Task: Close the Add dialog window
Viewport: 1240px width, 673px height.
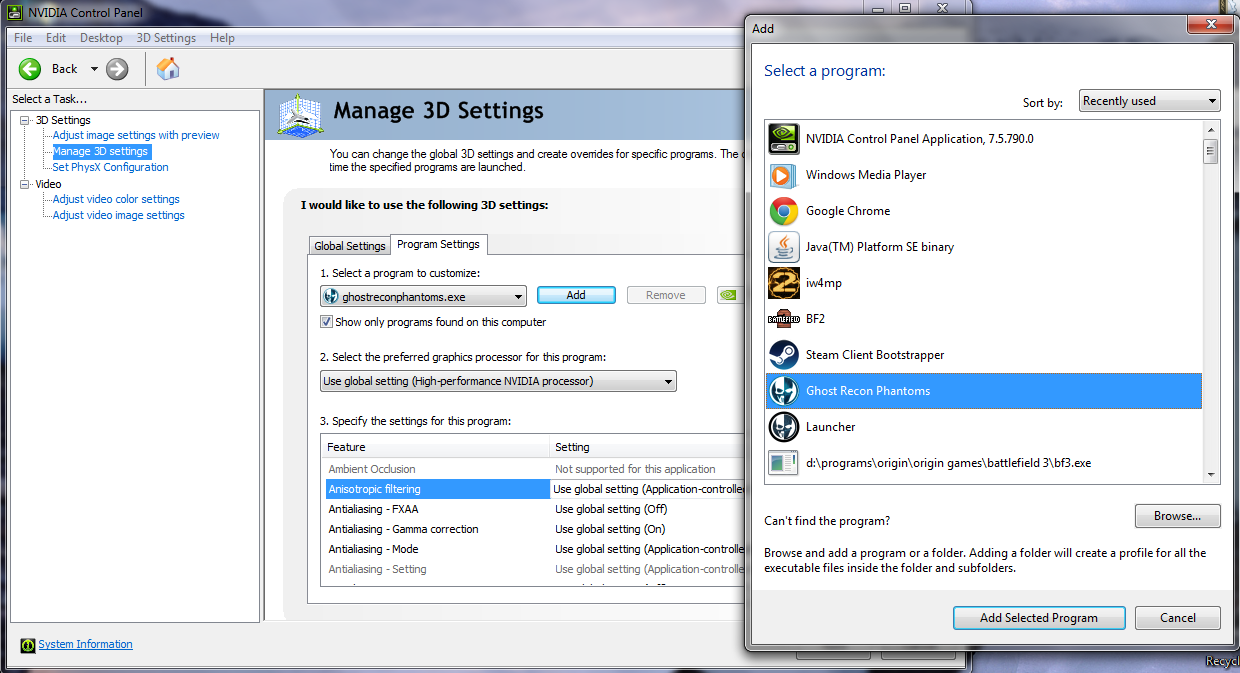Action: click(x=1211, y=24)
